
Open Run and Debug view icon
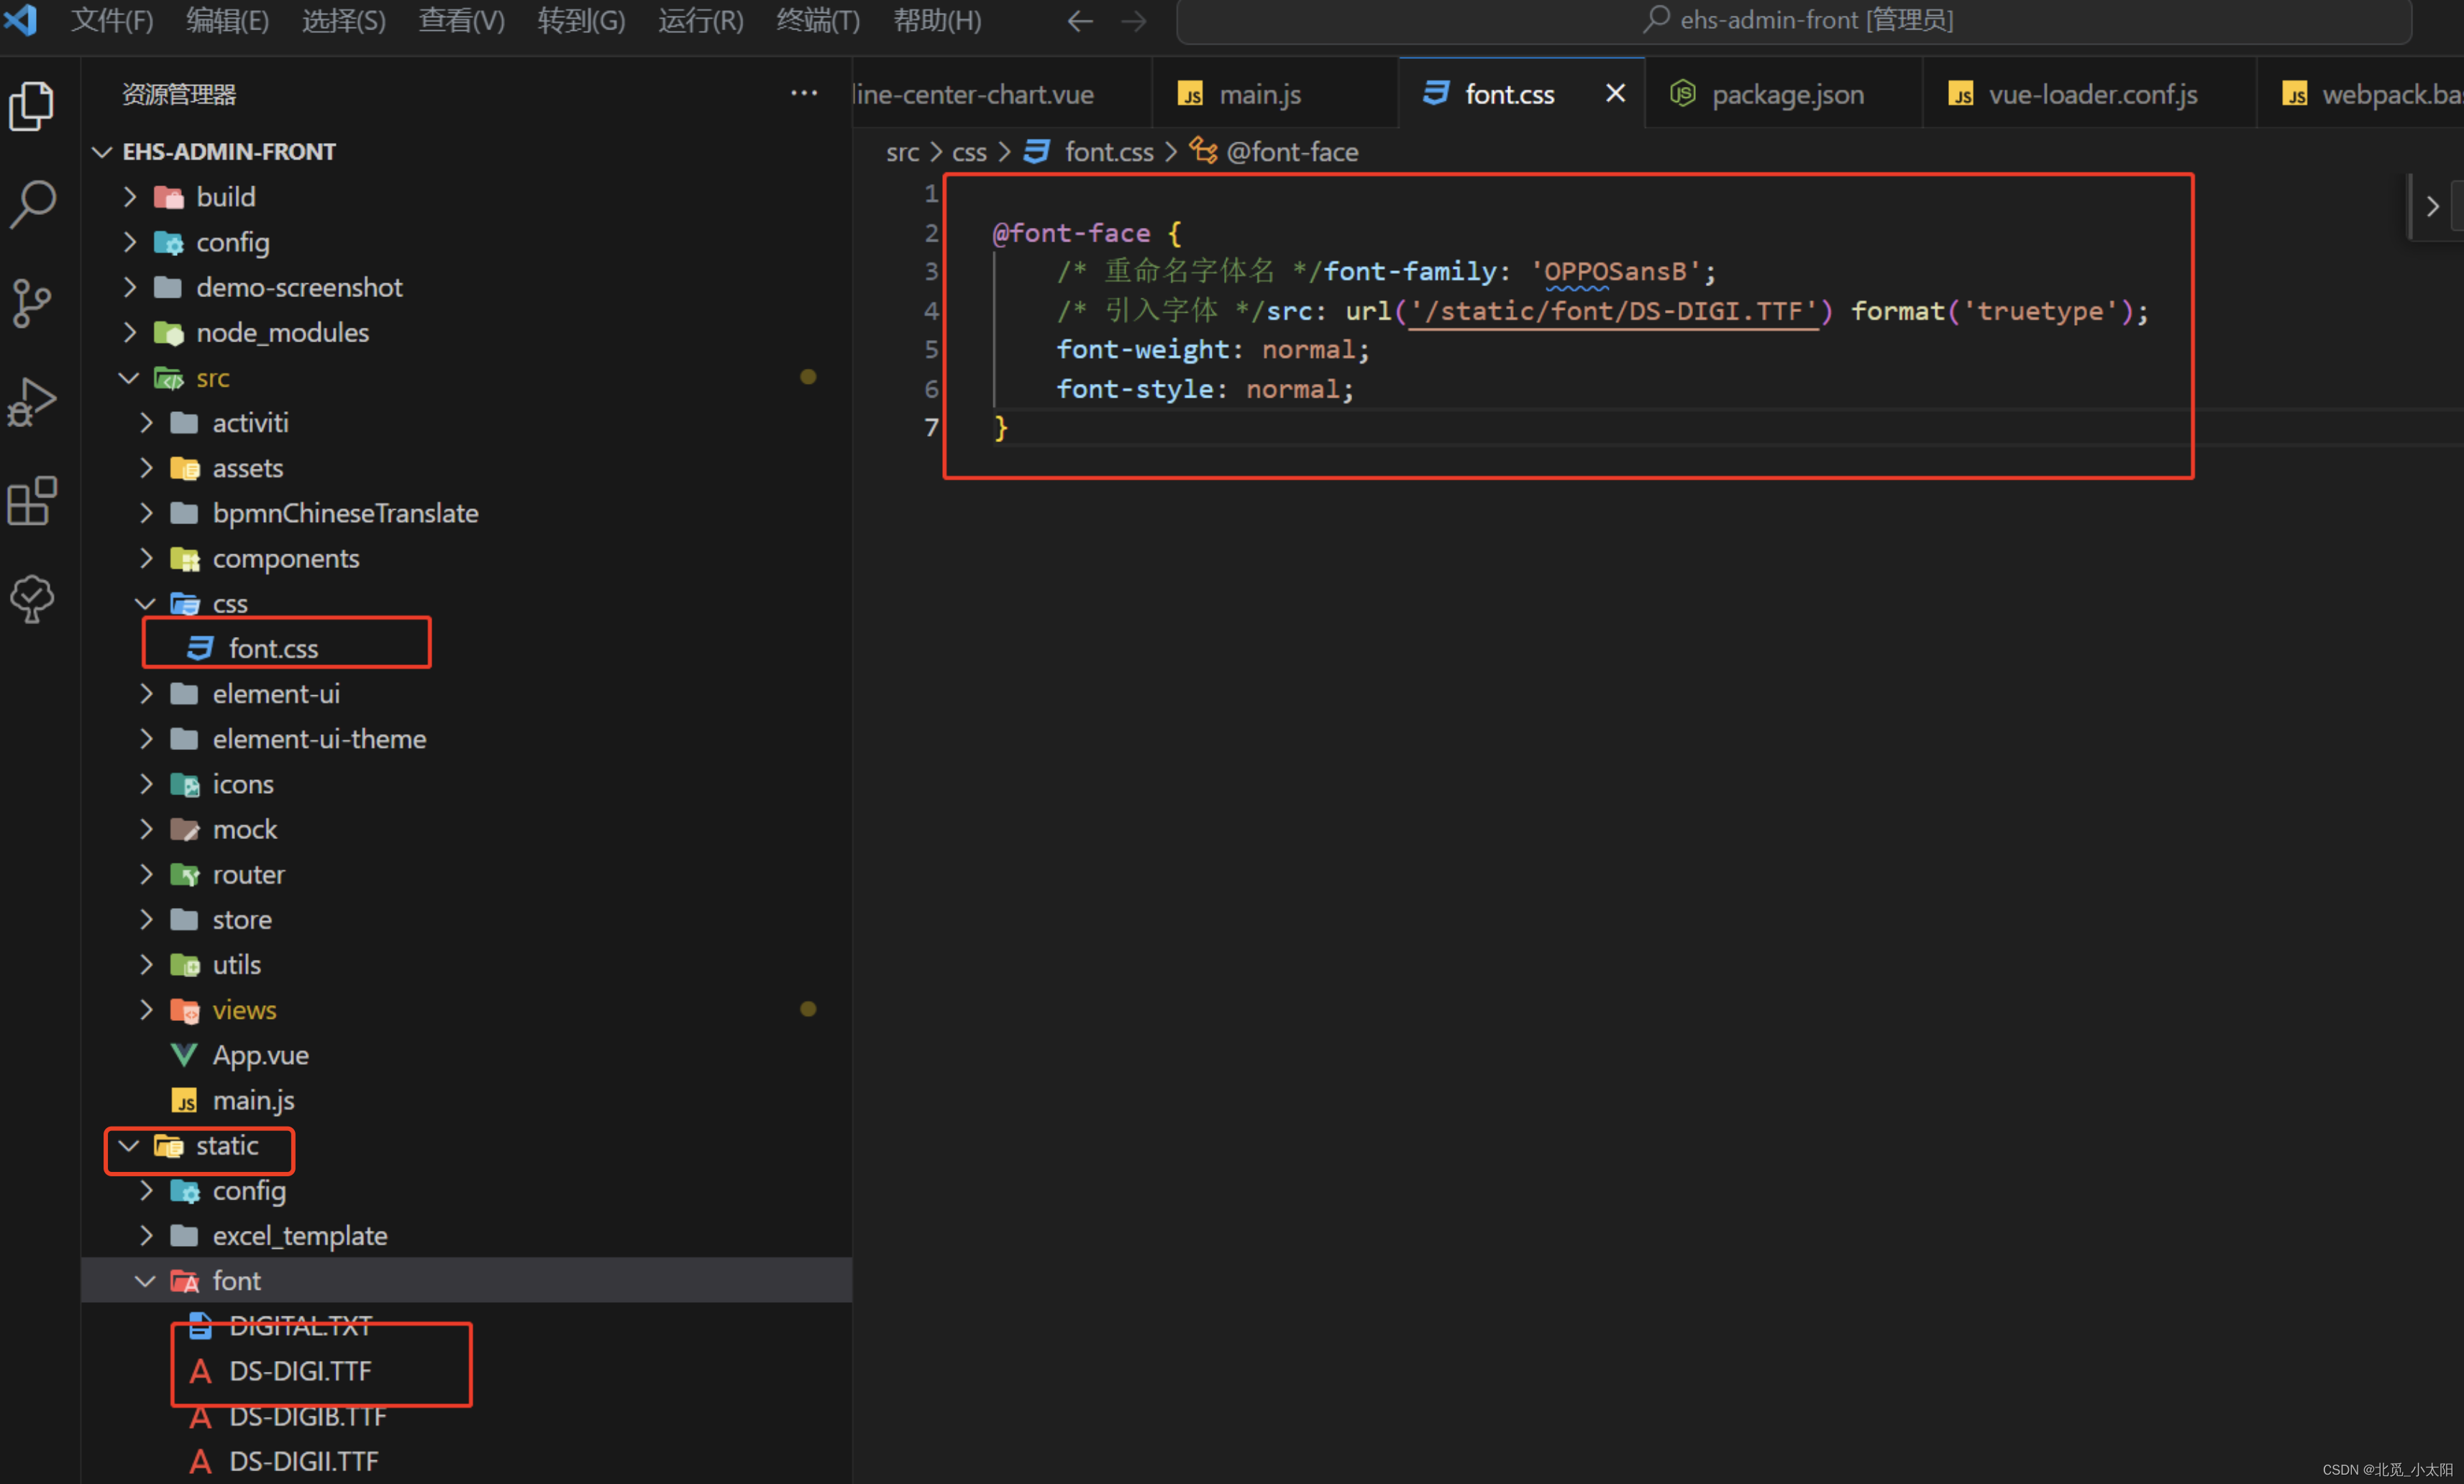[x=32, y=402]
